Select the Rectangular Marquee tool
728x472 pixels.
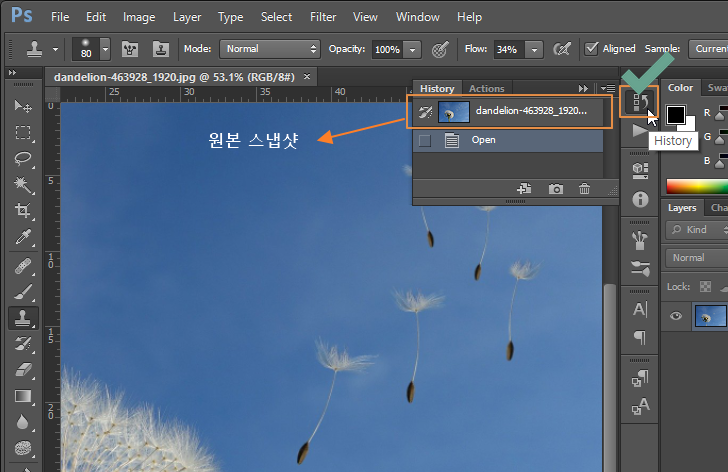(x=22, y=133)
